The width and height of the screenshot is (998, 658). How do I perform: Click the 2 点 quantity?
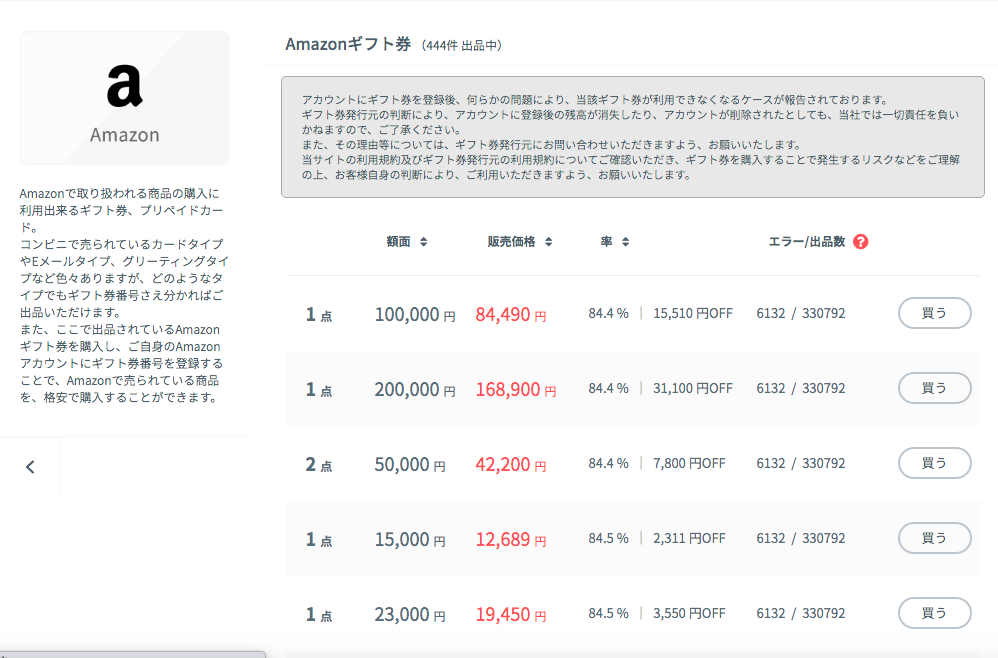[318, 465]
